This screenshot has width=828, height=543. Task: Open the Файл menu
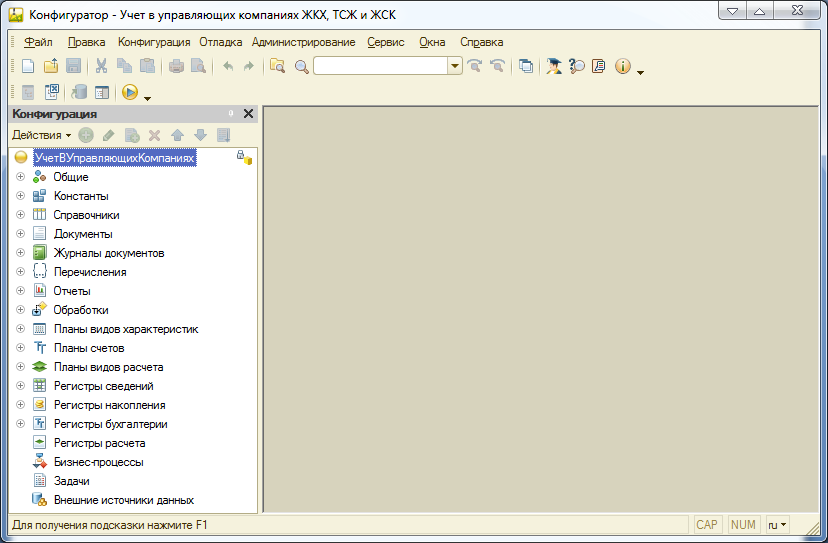click(x=38, y=42)
